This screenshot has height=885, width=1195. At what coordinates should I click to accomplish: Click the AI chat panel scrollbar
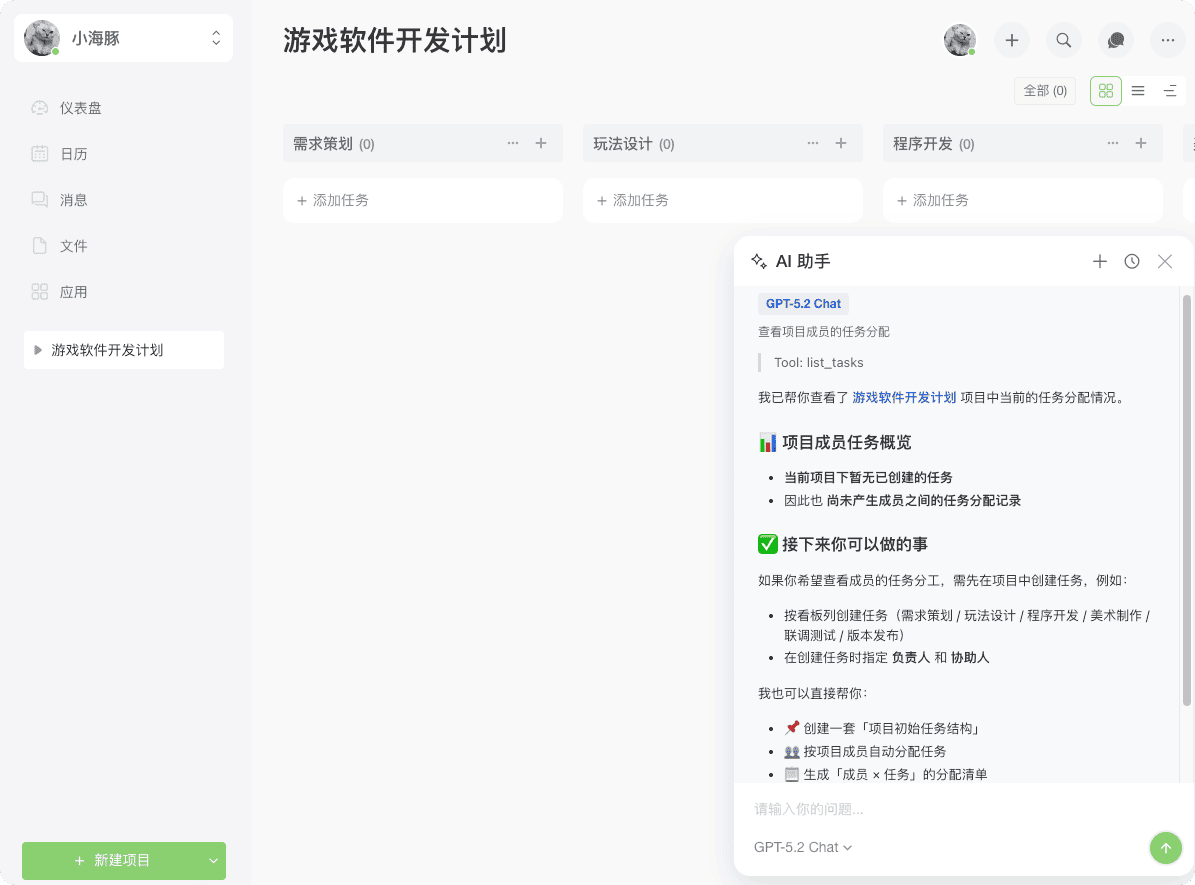(x=1187, y=500)
